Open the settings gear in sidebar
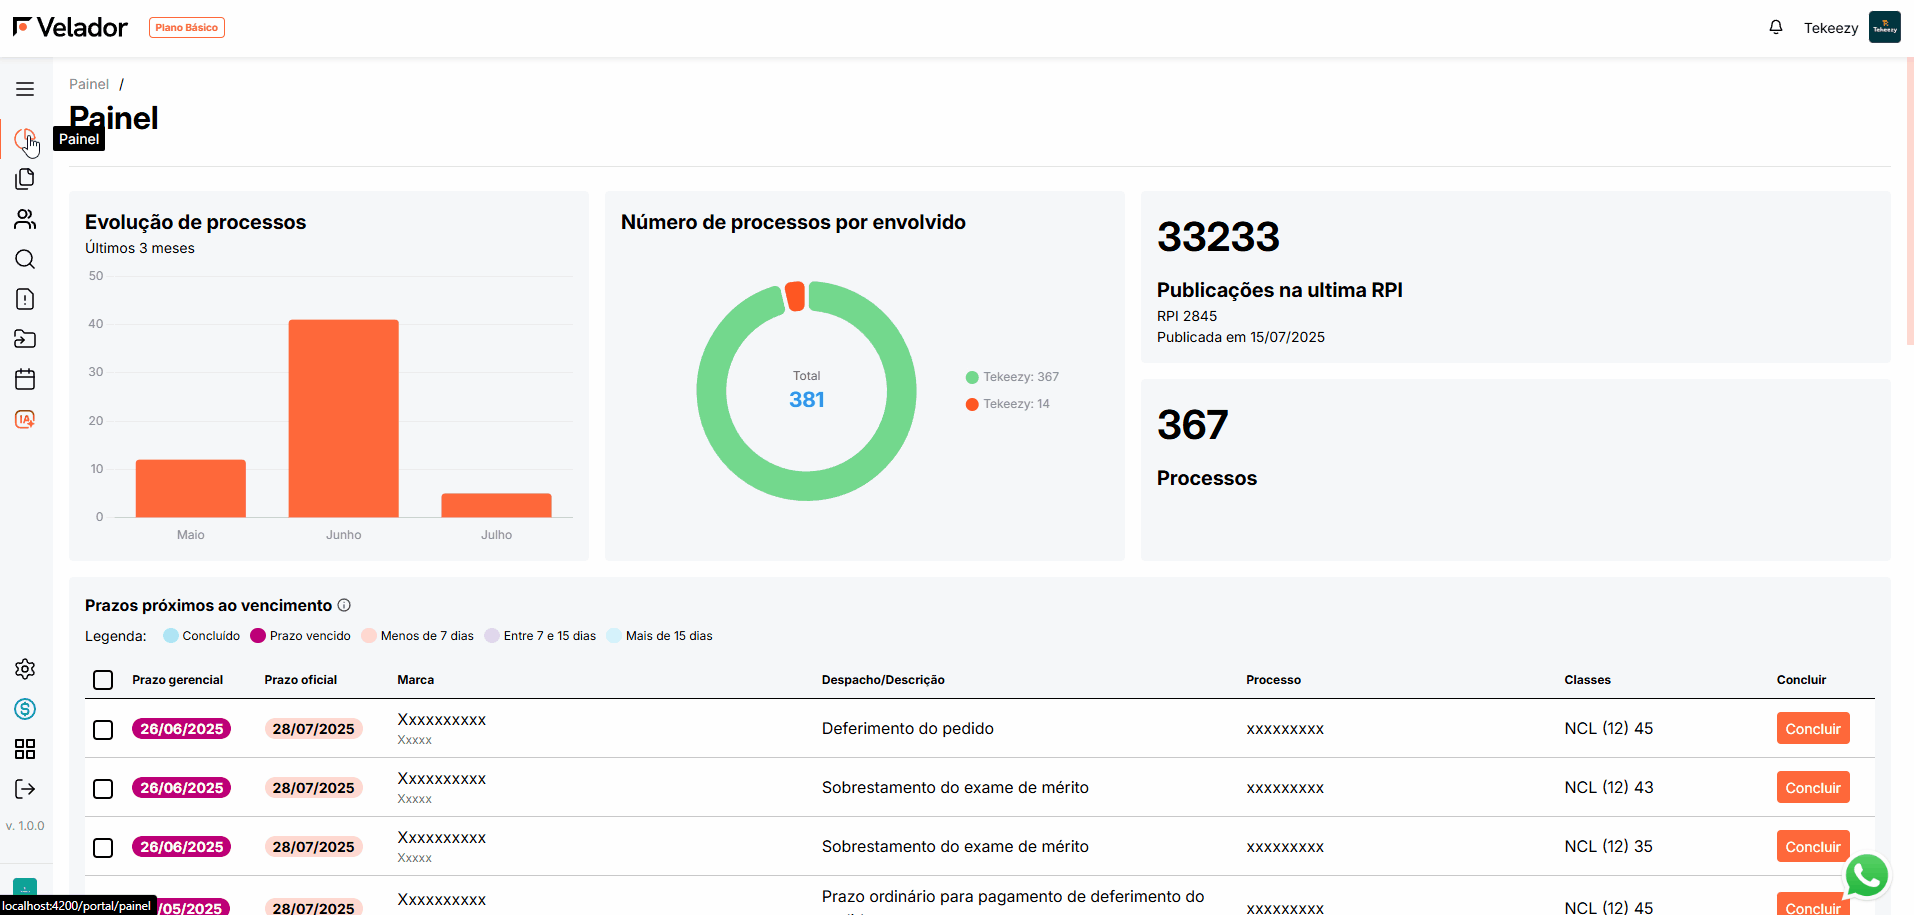 25,669
